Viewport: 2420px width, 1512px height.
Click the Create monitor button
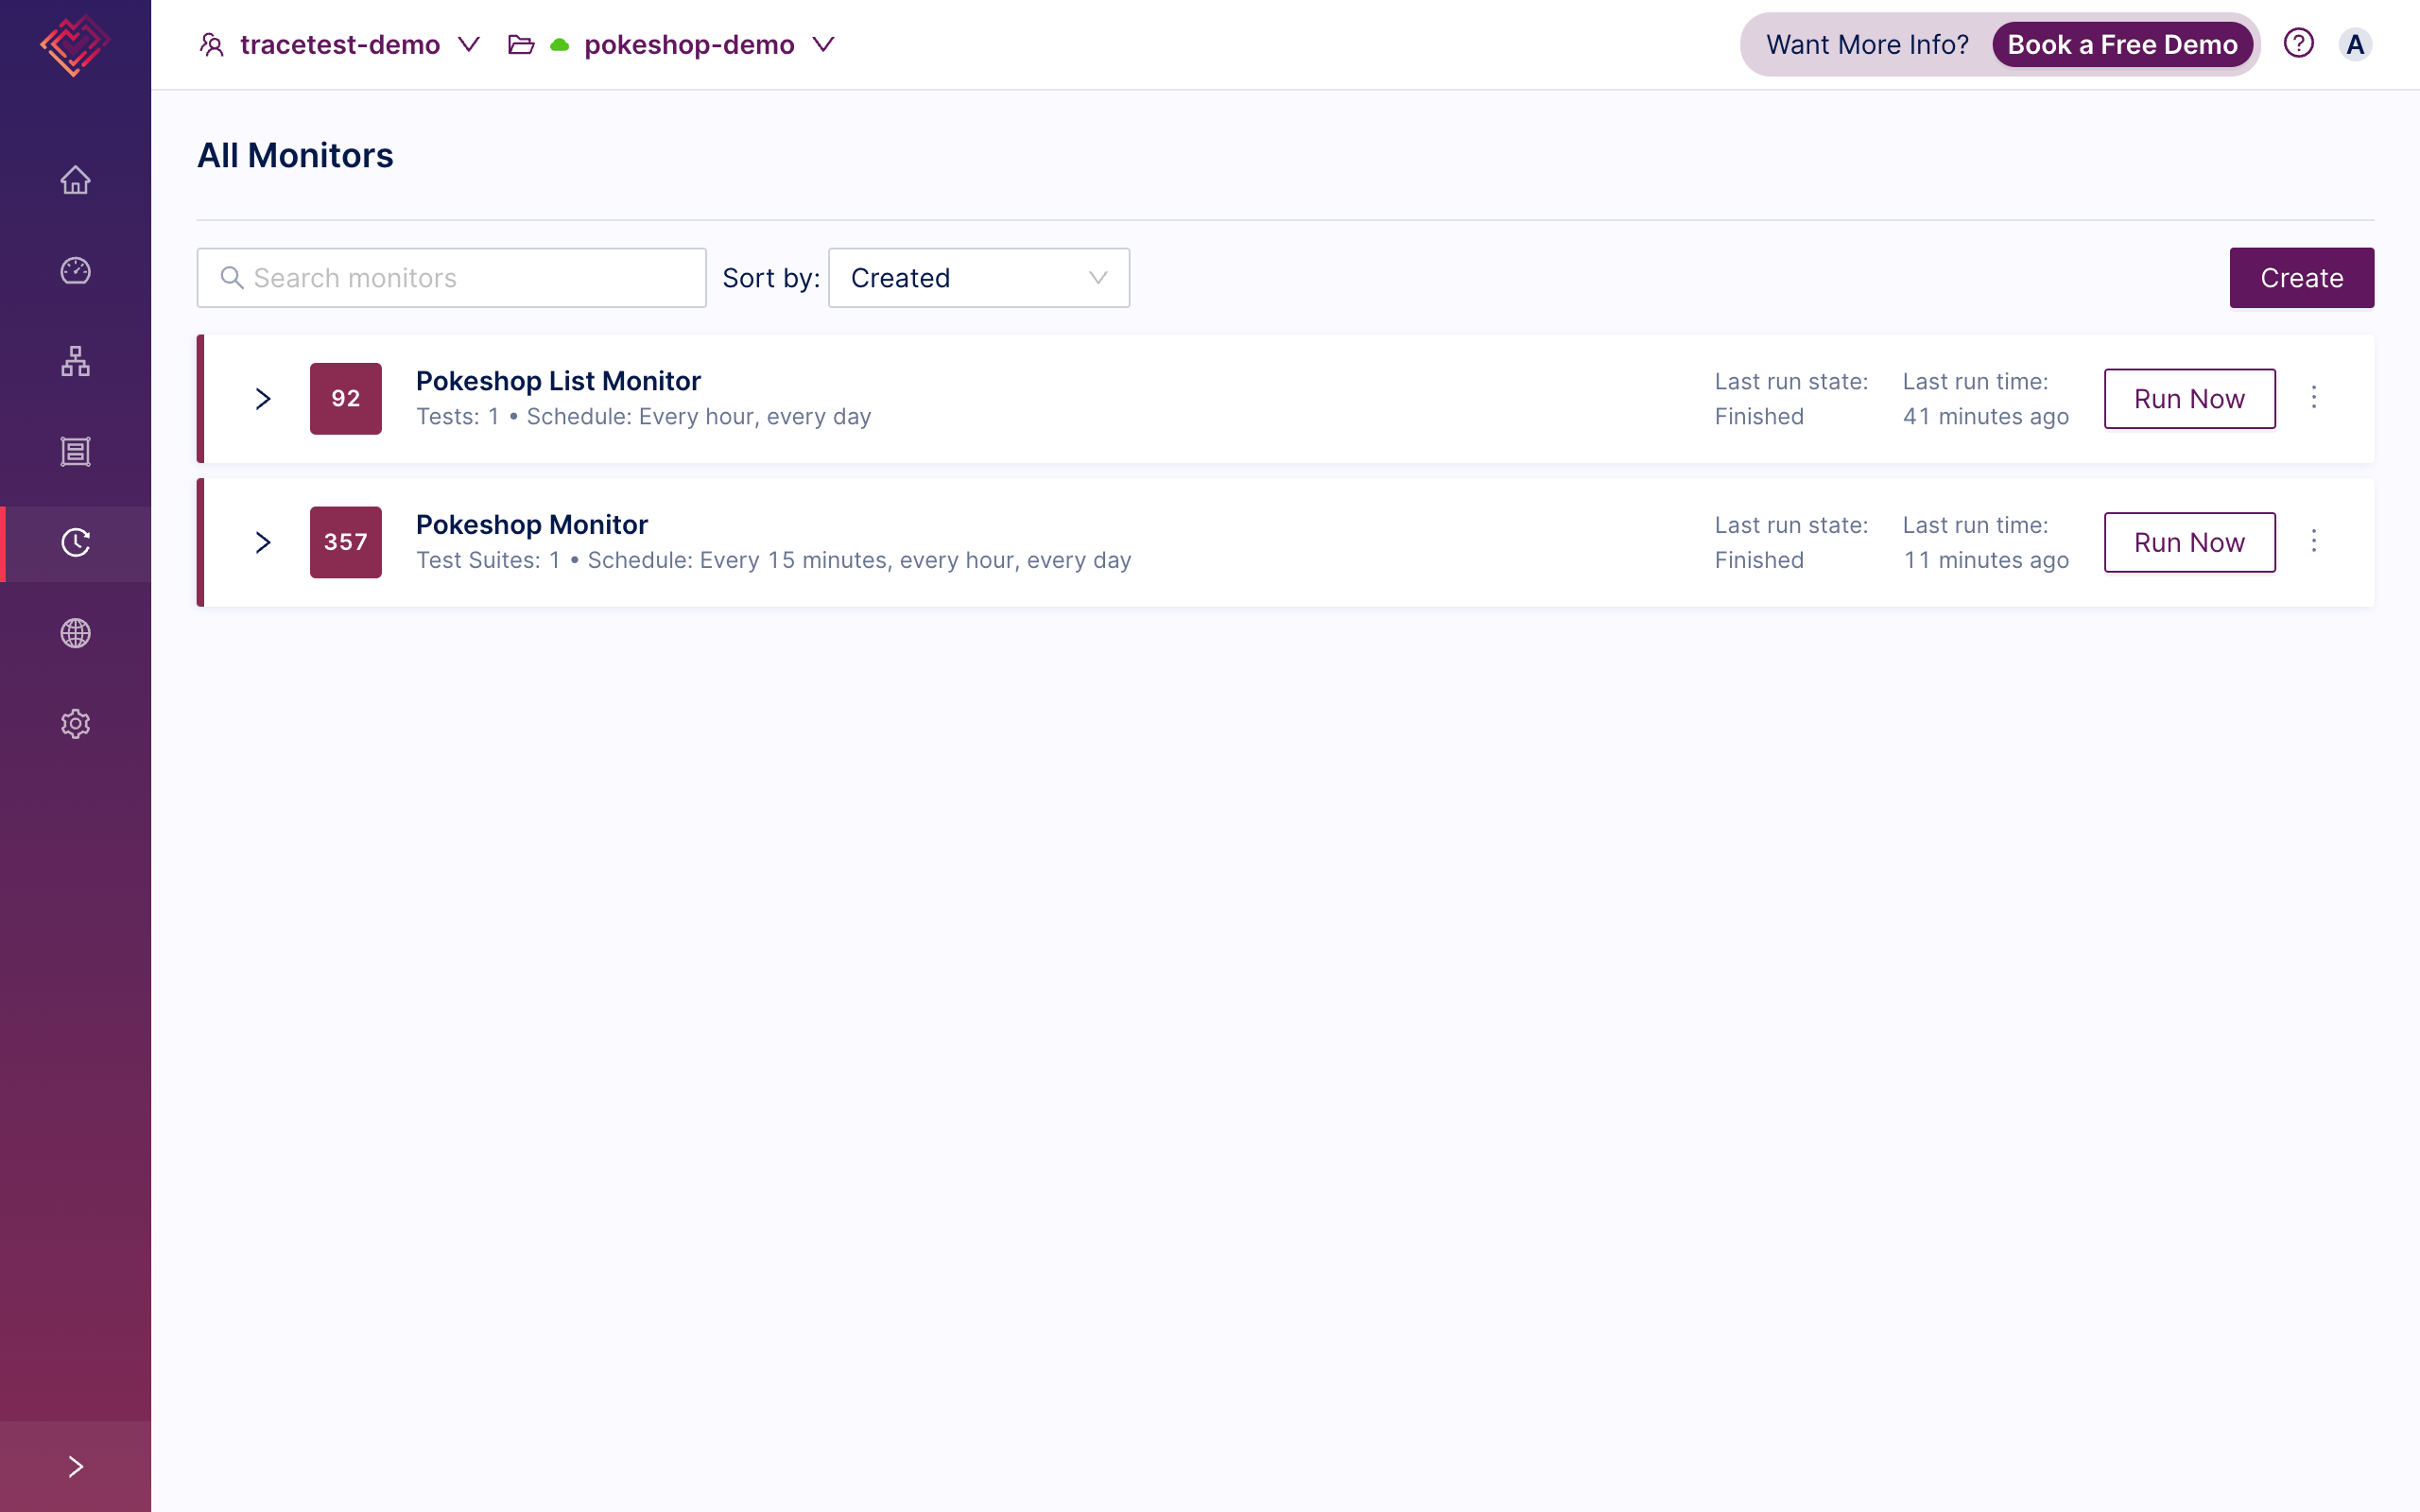click(2300, 278)
